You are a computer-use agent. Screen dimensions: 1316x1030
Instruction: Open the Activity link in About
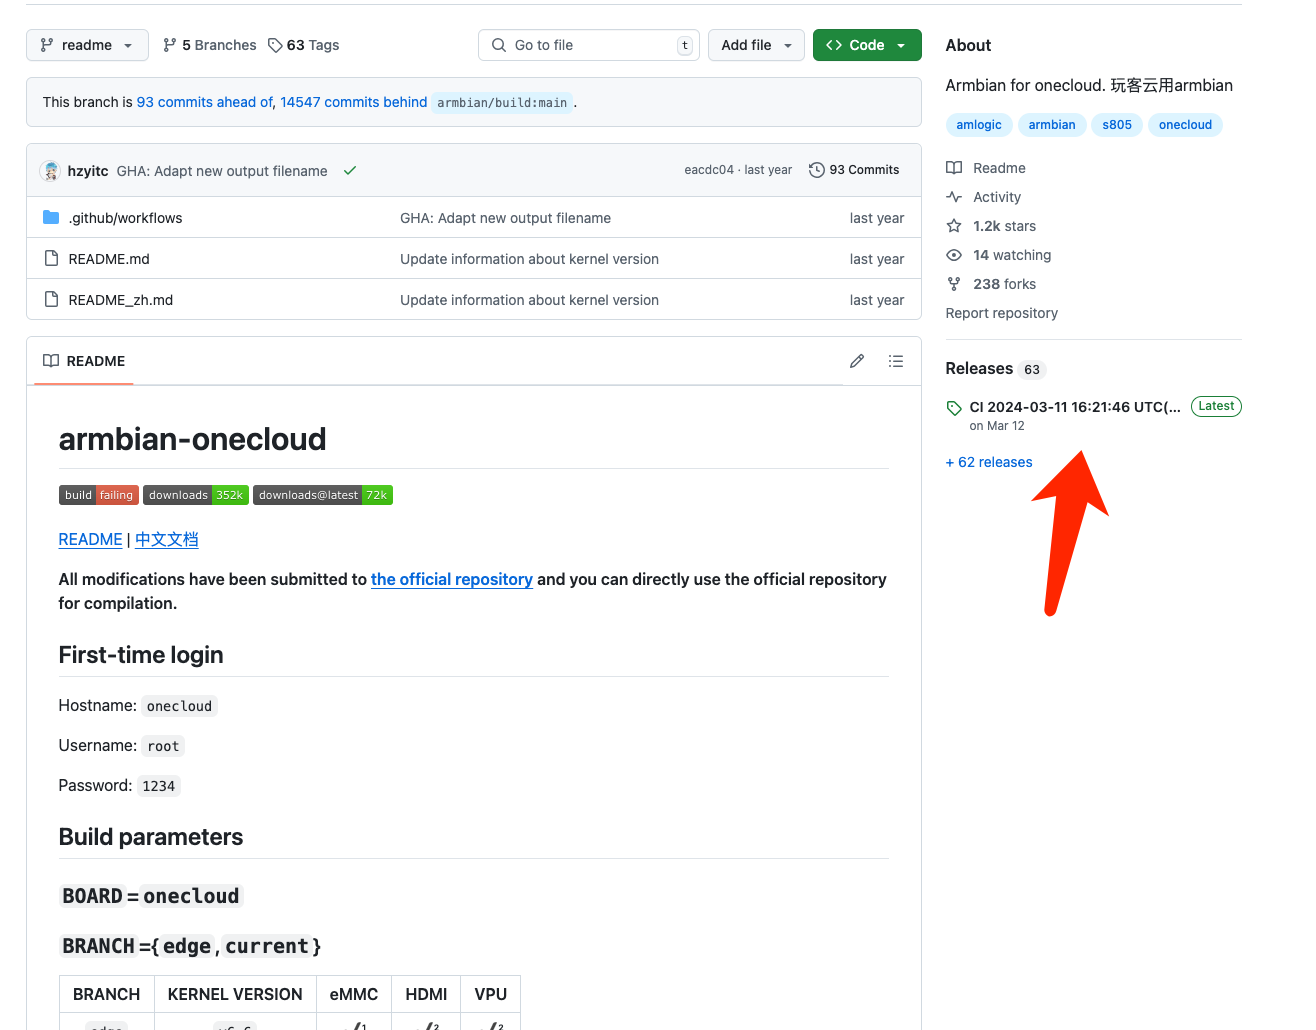coord(984,197)
